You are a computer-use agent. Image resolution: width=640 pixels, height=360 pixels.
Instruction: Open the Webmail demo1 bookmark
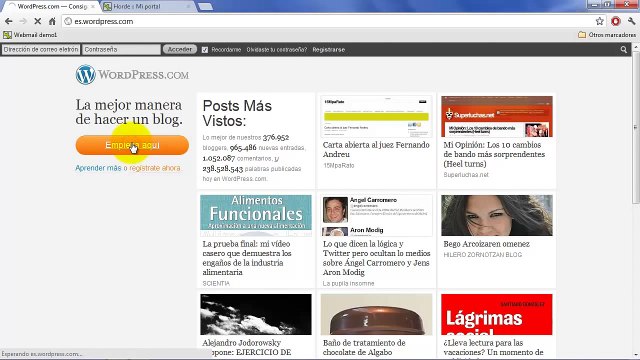point(30,35)
